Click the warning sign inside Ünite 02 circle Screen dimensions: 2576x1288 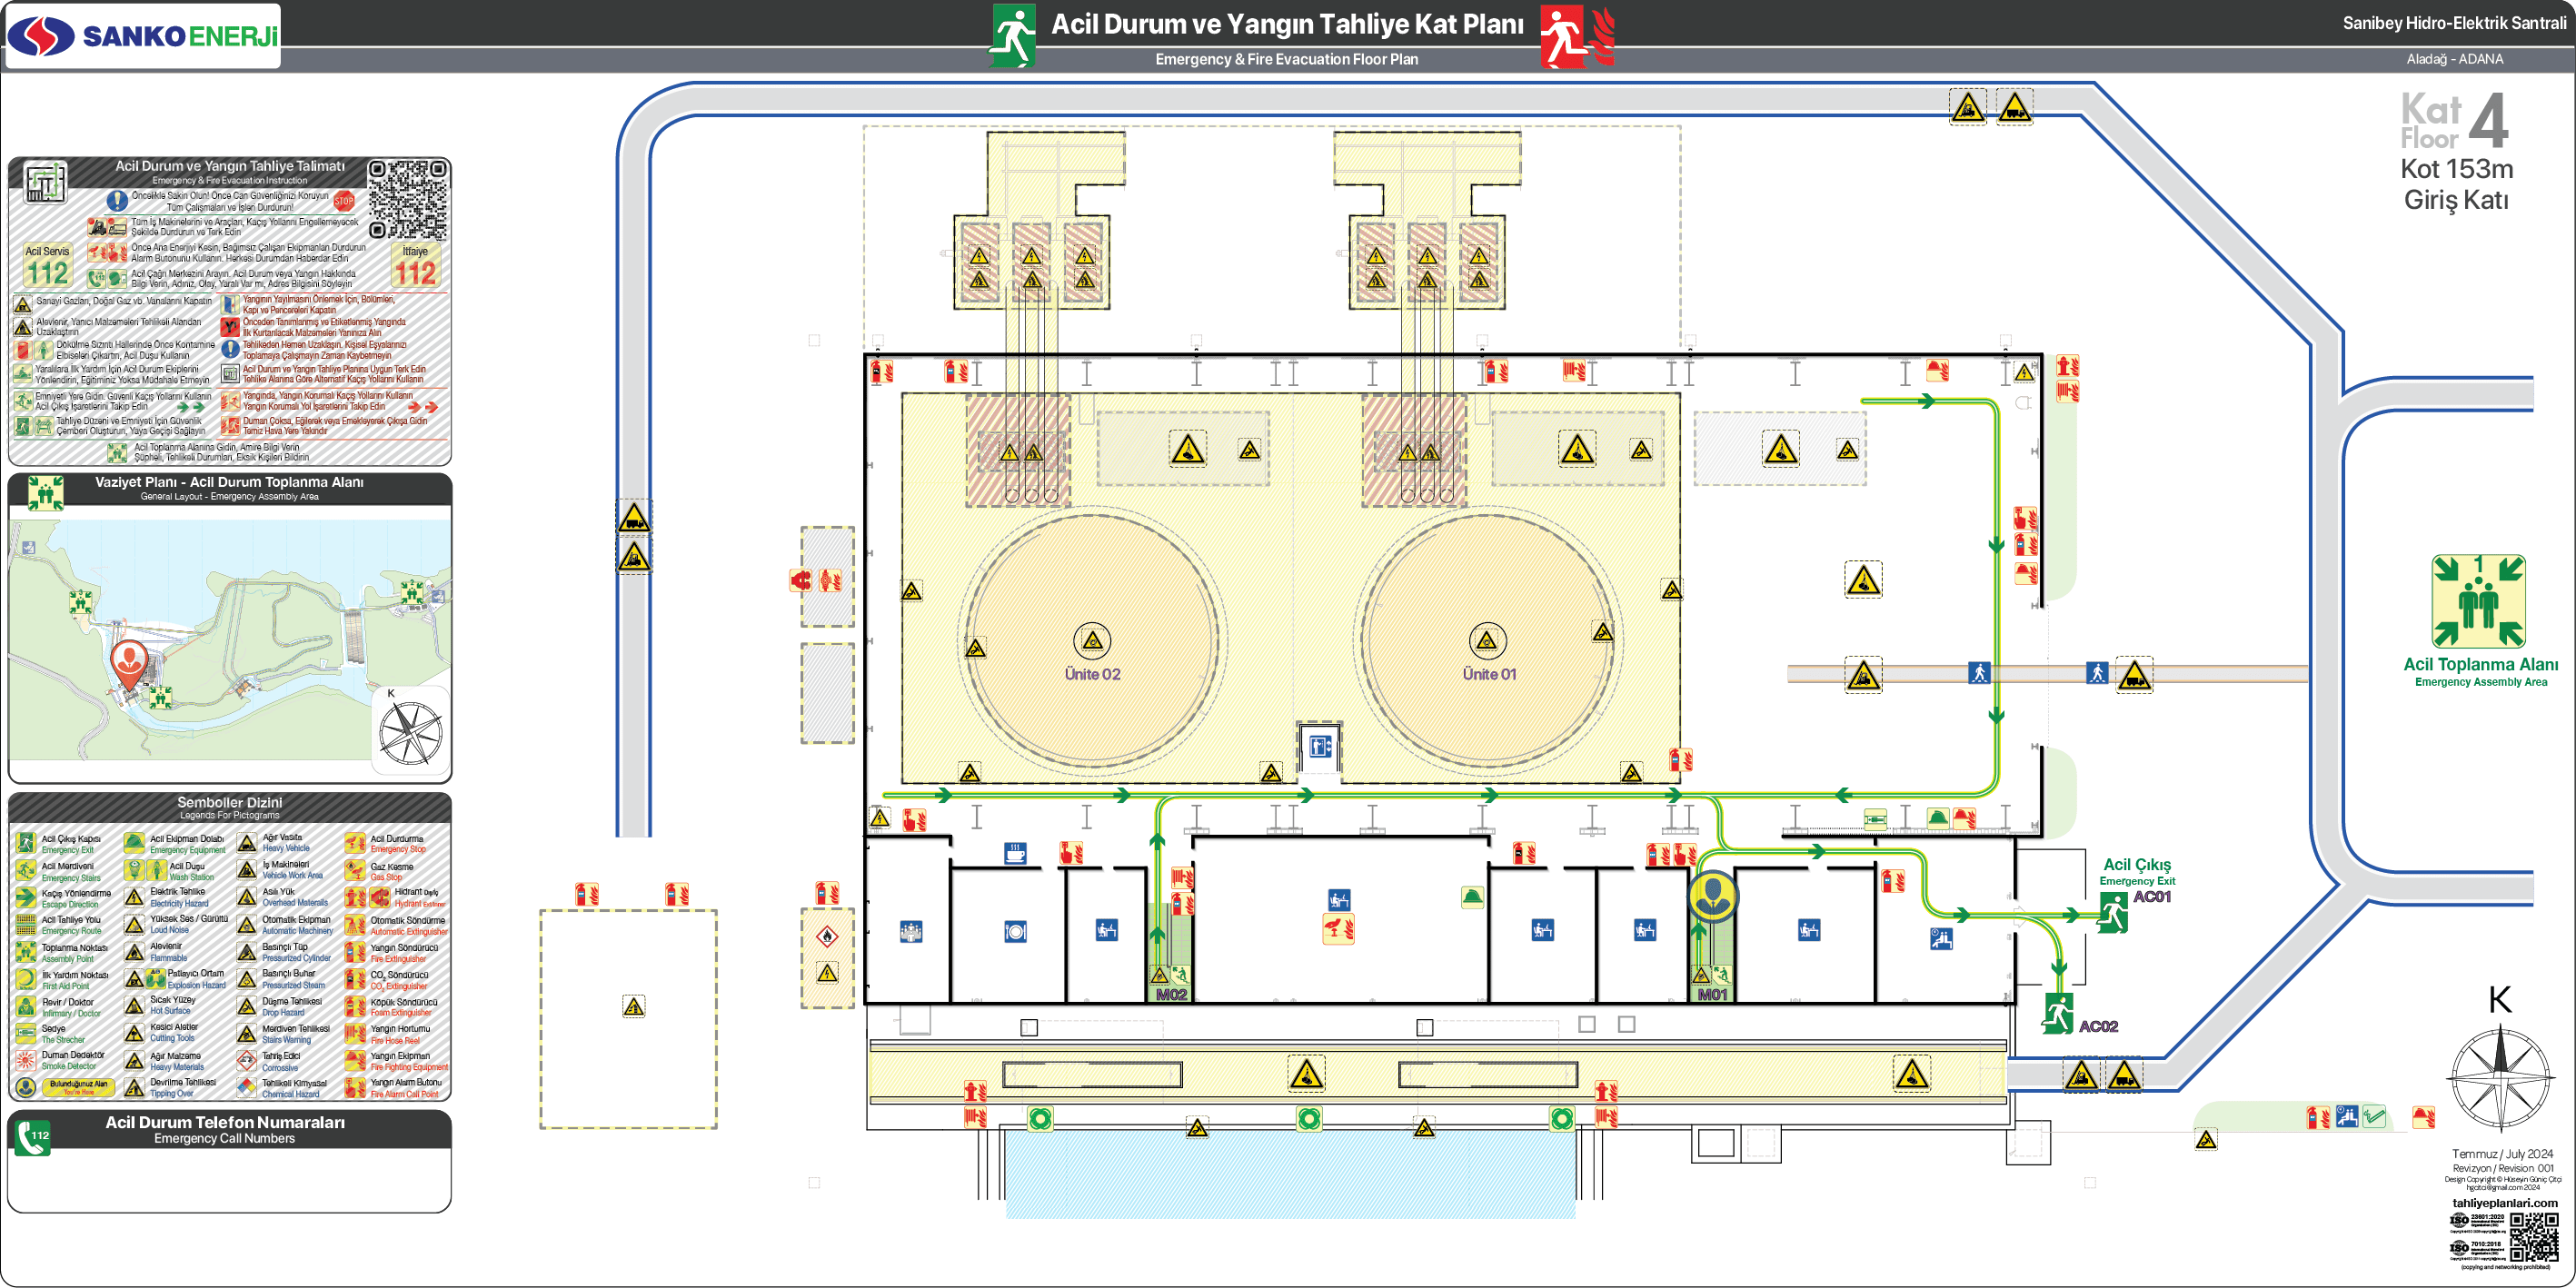pos(1092,640)
